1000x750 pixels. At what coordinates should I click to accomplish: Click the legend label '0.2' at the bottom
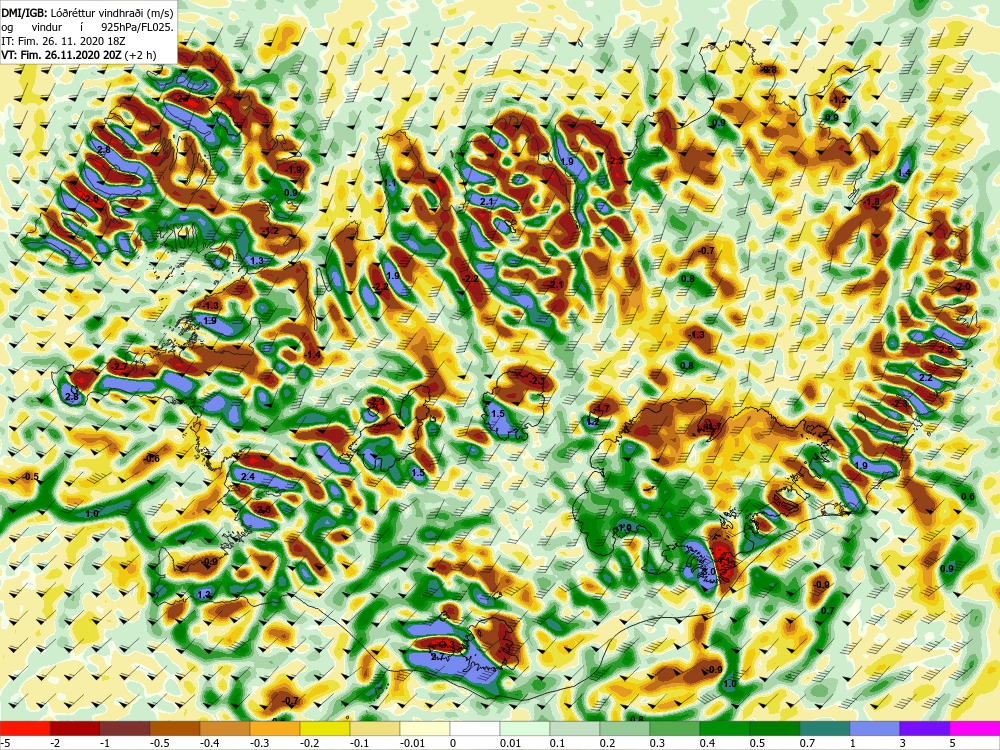(x=607, y=743)
